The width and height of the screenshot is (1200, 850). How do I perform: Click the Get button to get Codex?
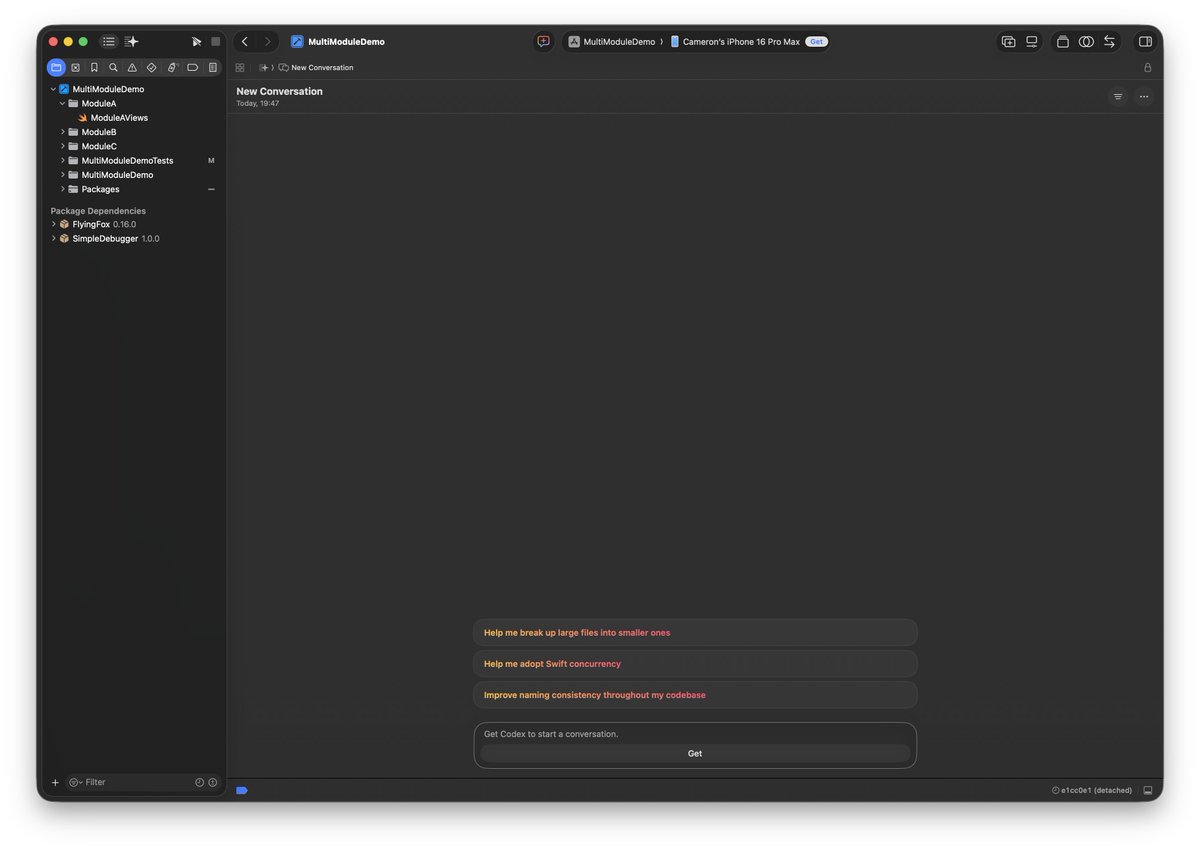(x=695, y=754)
